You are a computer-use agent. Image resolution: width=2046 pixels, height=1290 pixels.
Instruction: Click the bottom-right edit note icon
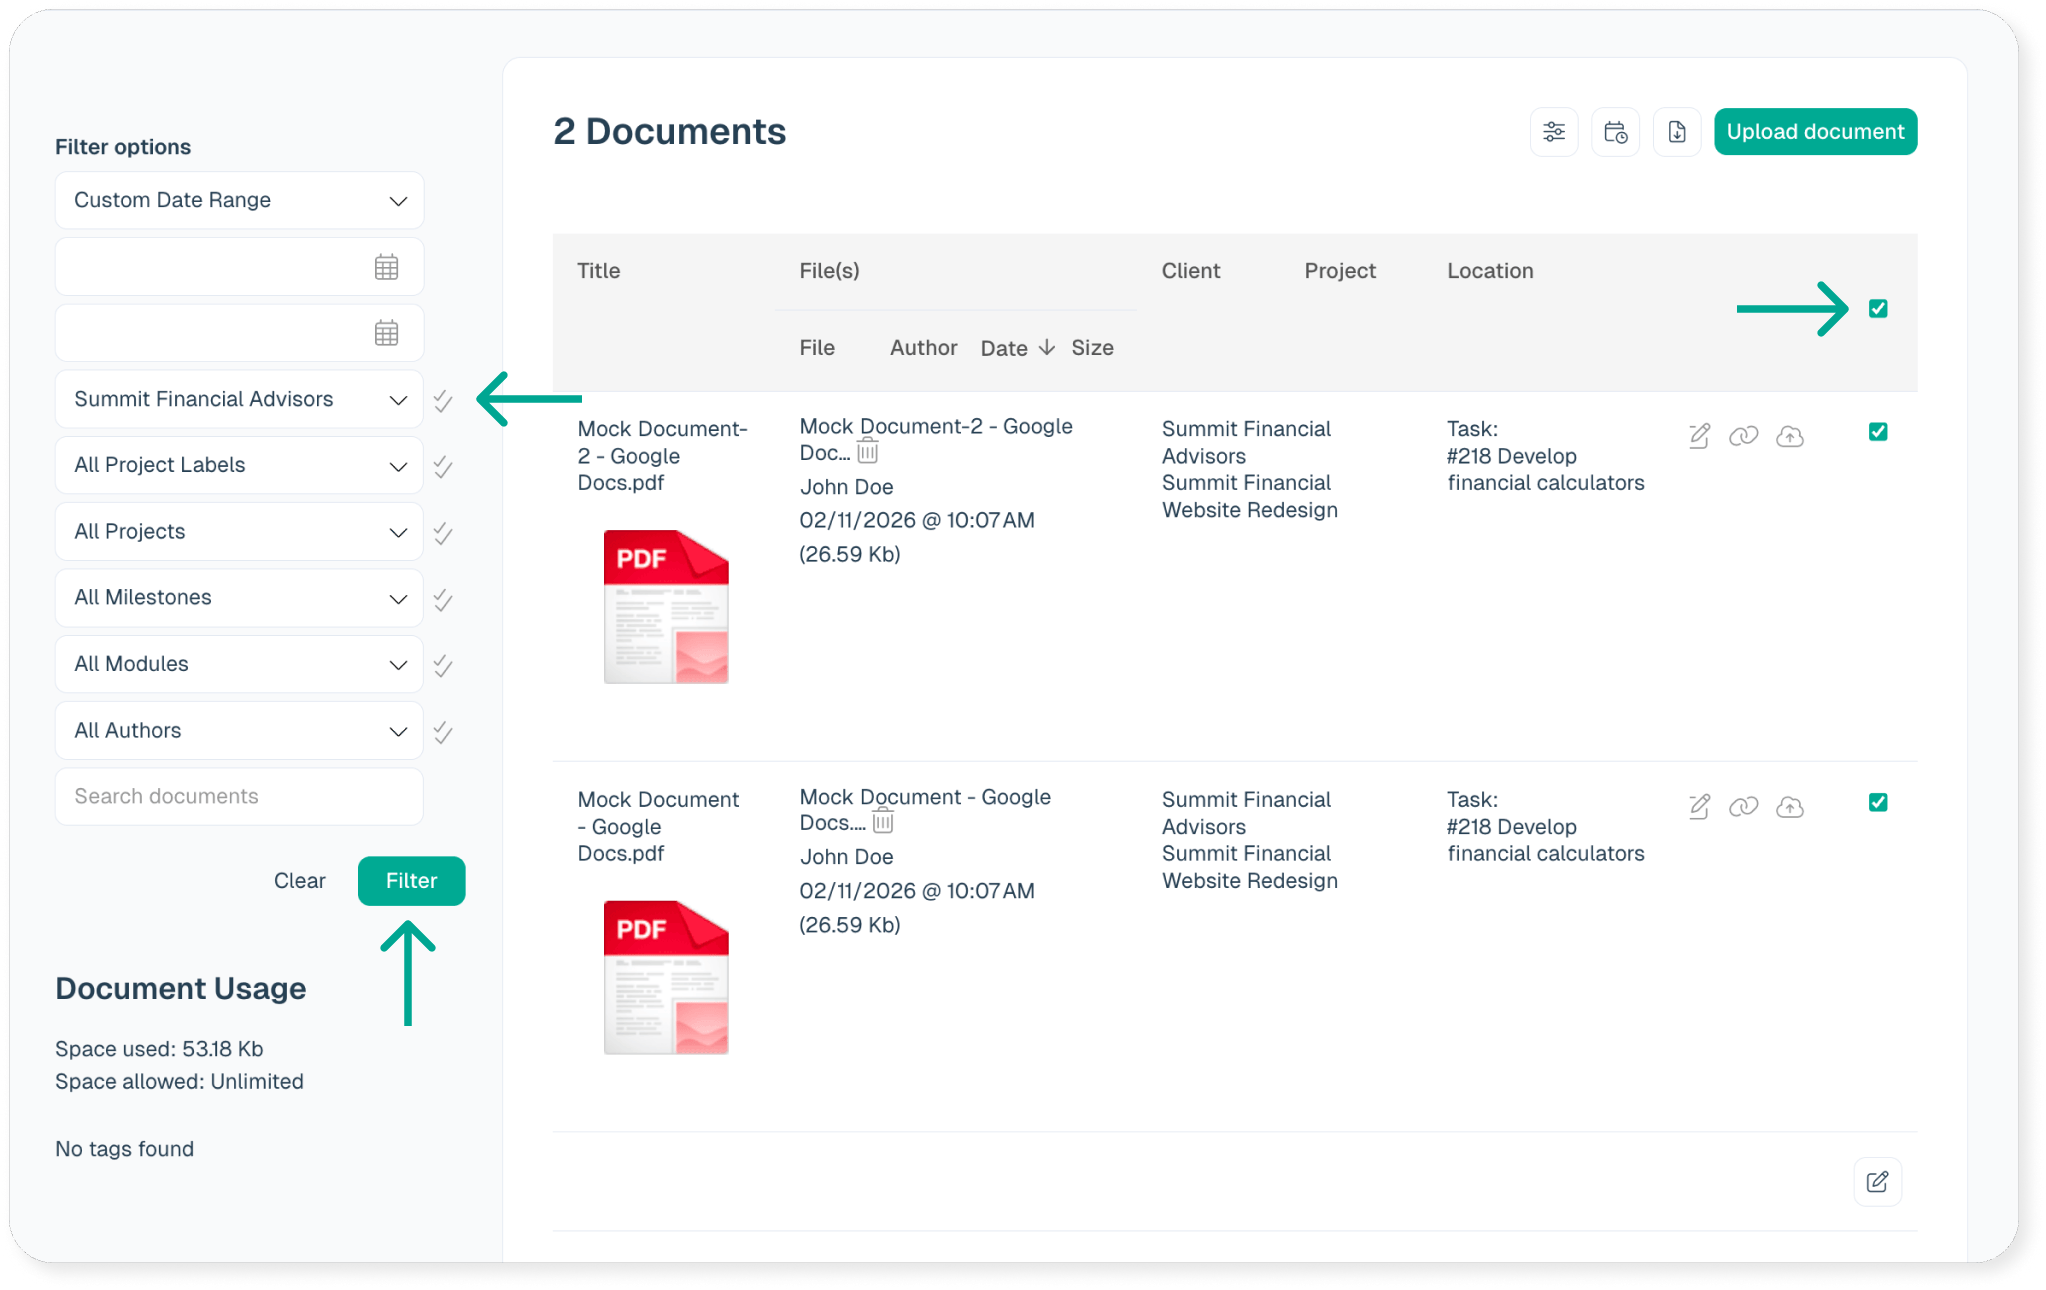pos(1877,1182)
